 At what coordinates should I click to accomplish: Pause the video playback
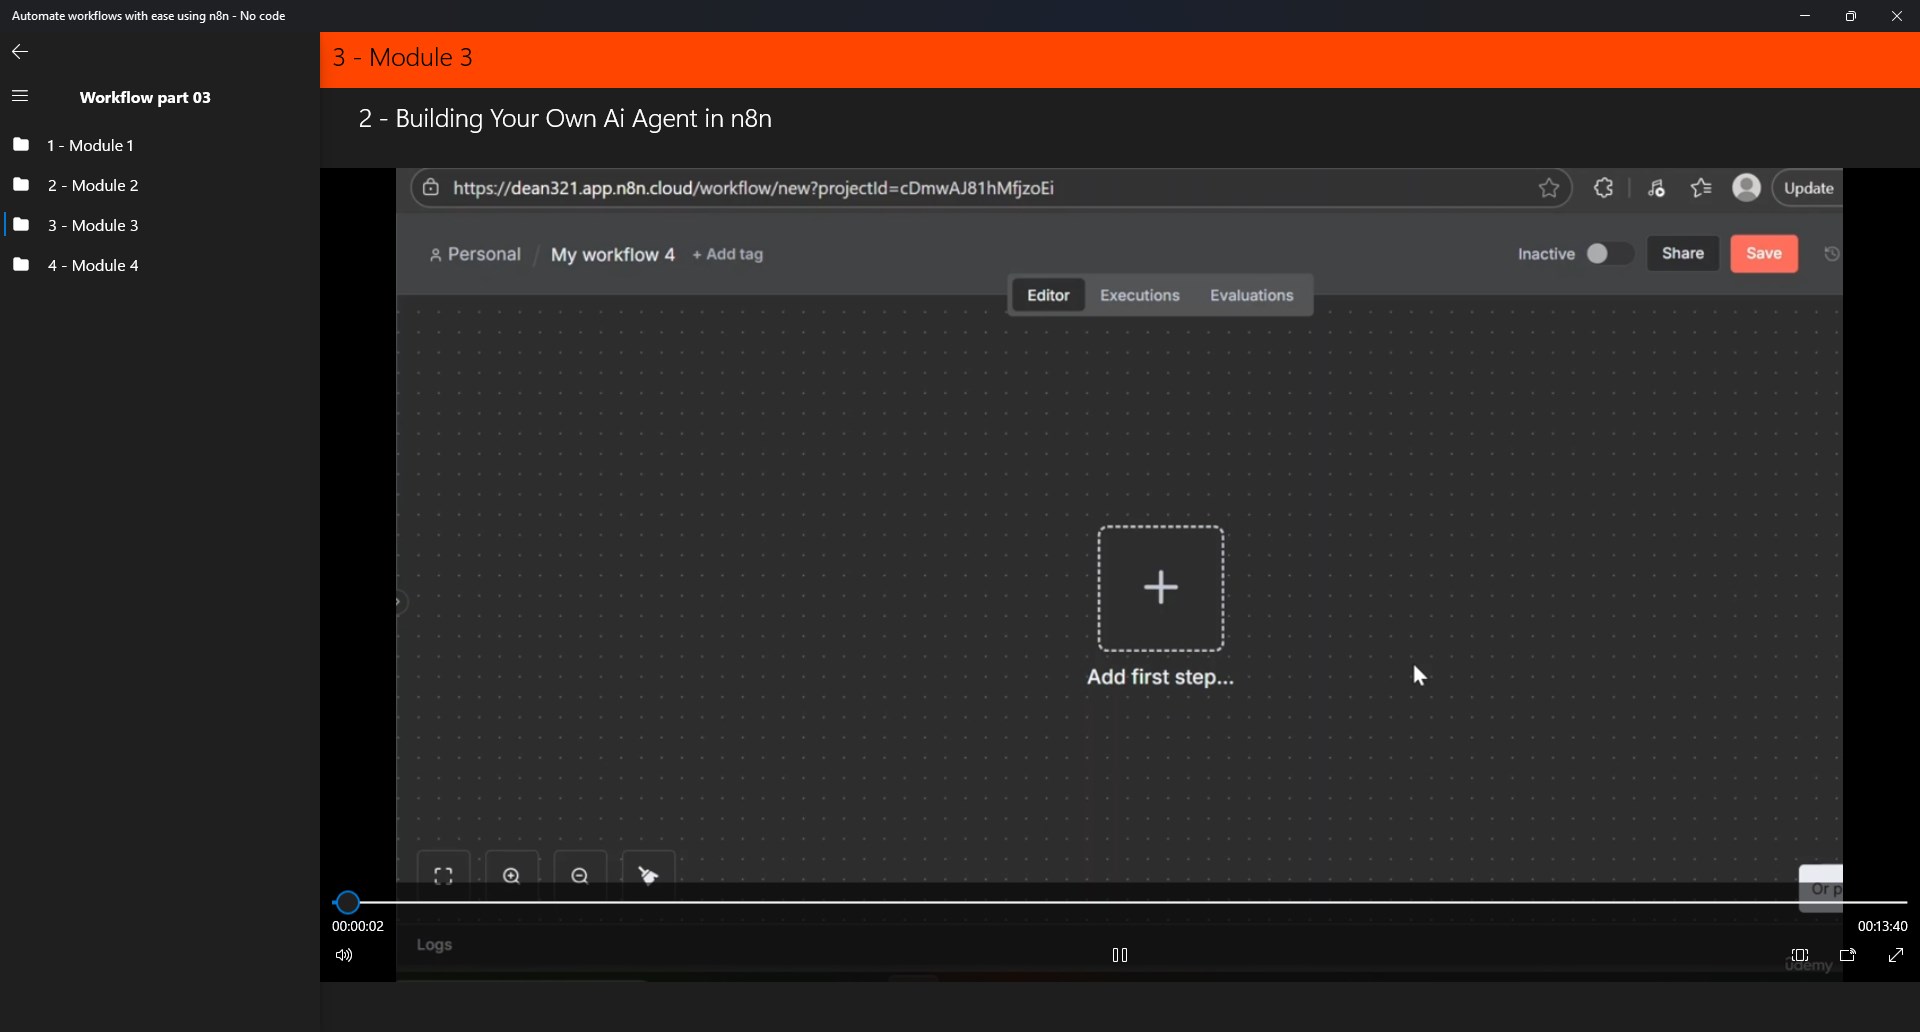coord(1120,955)
